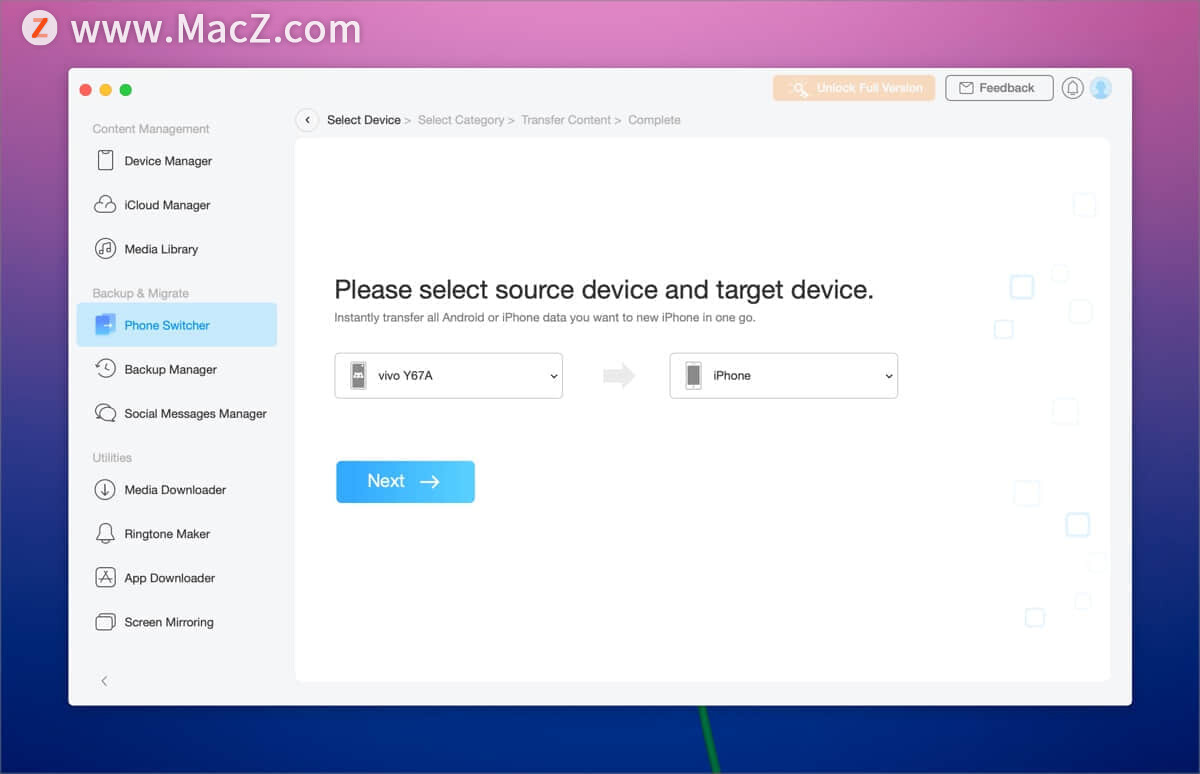Open notifications bell in title bar
Viewport: 1200px width, 774px height.
(x=1073, y=88)
